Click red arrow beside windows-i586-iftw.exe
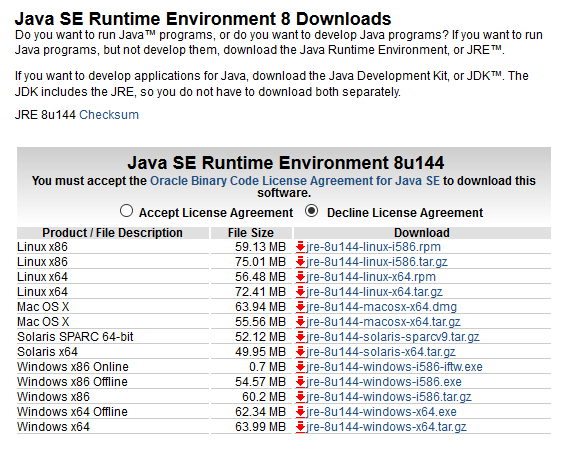The height and width of the screenshot is (452, 568). coord(300,367)
